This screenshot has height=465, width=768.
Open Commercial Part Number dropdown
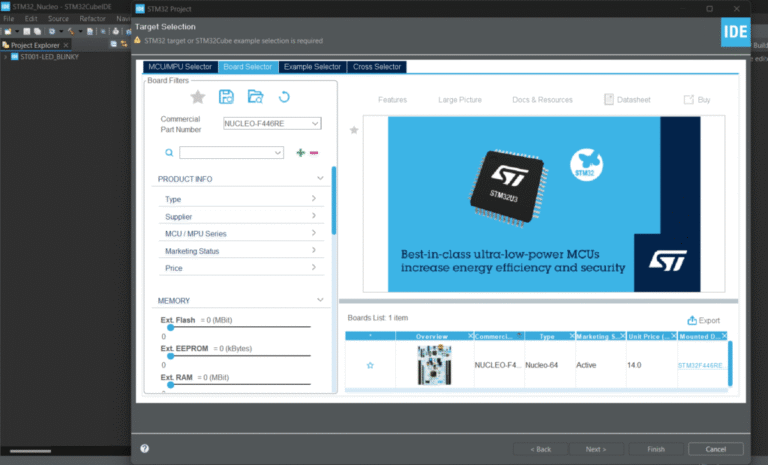(x=315, y=123)
